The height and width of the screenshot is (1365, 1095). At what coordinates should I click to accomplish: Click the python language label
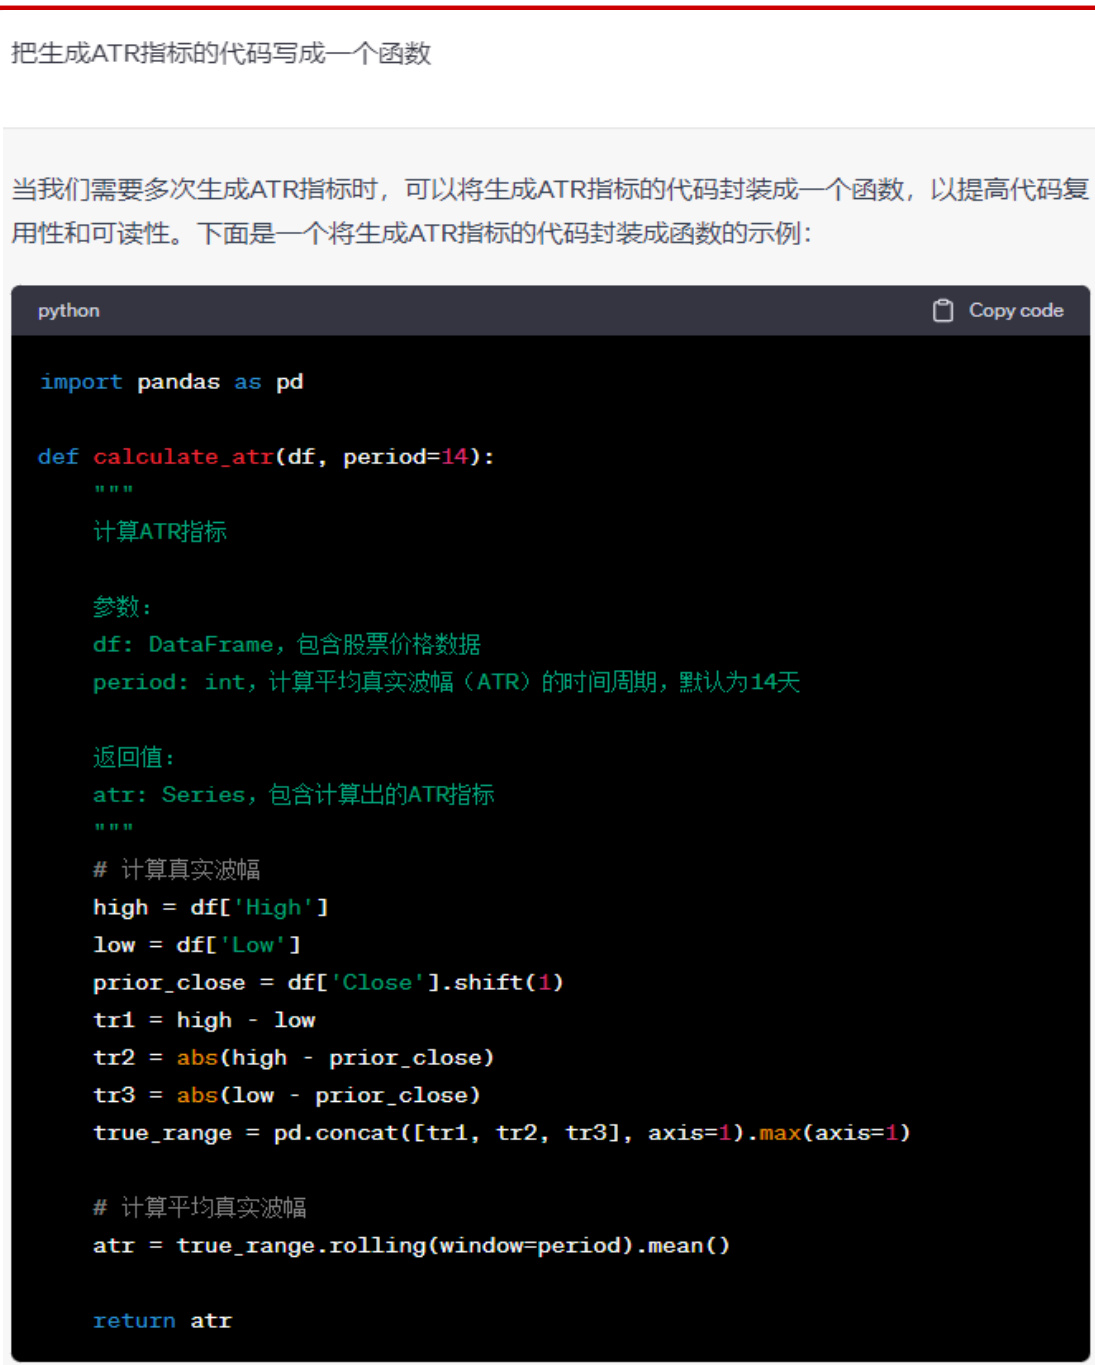pos(68,311)
